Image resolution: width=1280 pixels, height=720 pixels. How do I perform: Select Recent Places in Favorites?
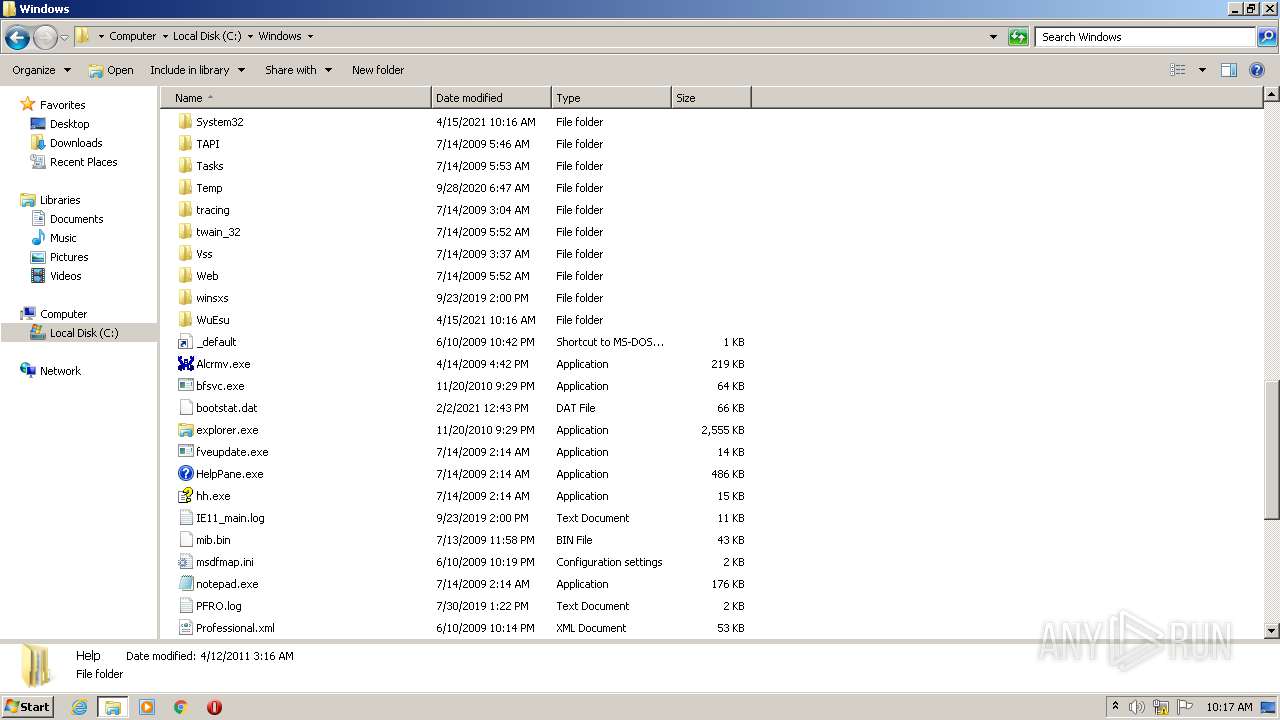coord(83,162)
